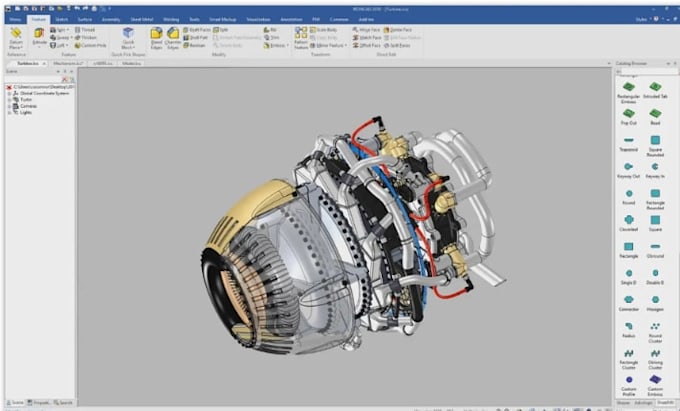Pick Rectangular Emboss from catalog
Image resolution: width=680 pixels, height=411 pixels.
coord(628,92)
